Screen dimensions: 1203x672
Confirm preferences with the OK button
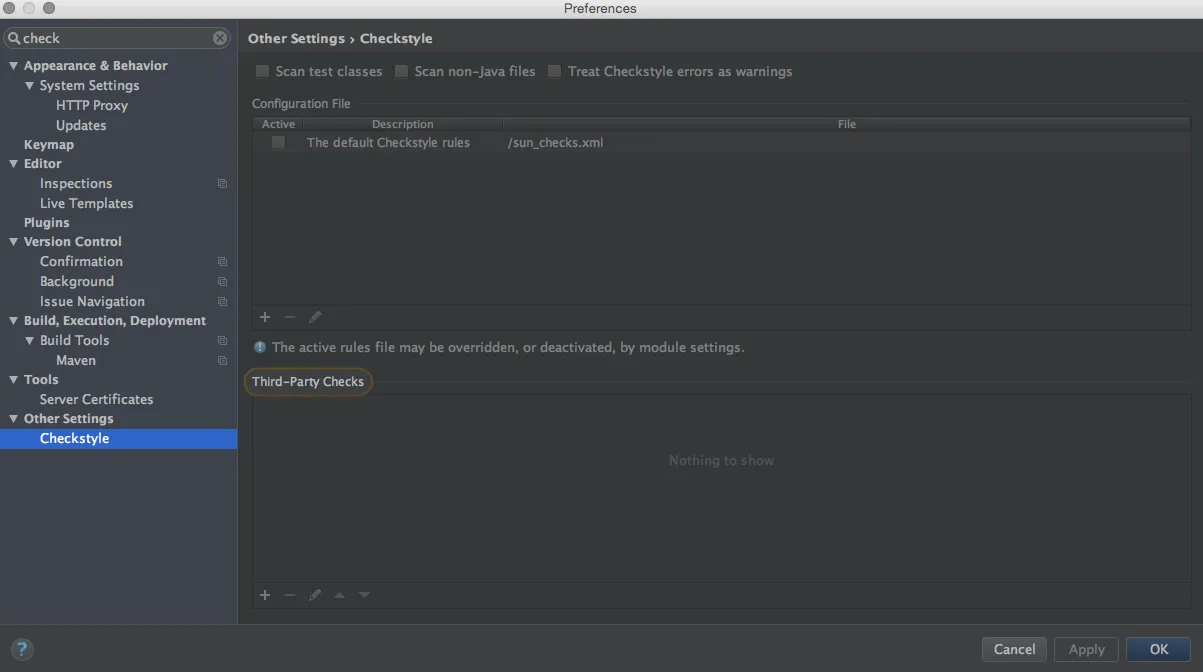(x=1158, y=649)
